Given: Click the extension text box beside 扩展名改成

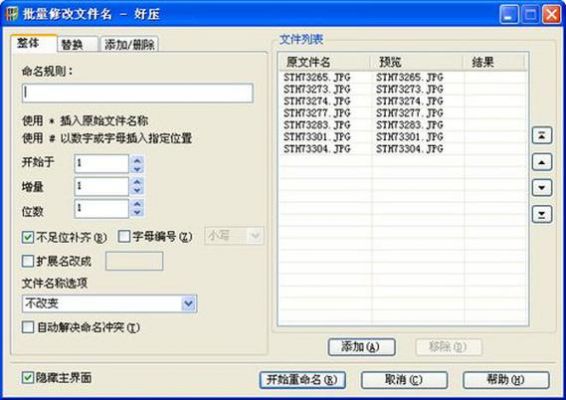Looking at the screenshot, I should (x=134, y=261).
